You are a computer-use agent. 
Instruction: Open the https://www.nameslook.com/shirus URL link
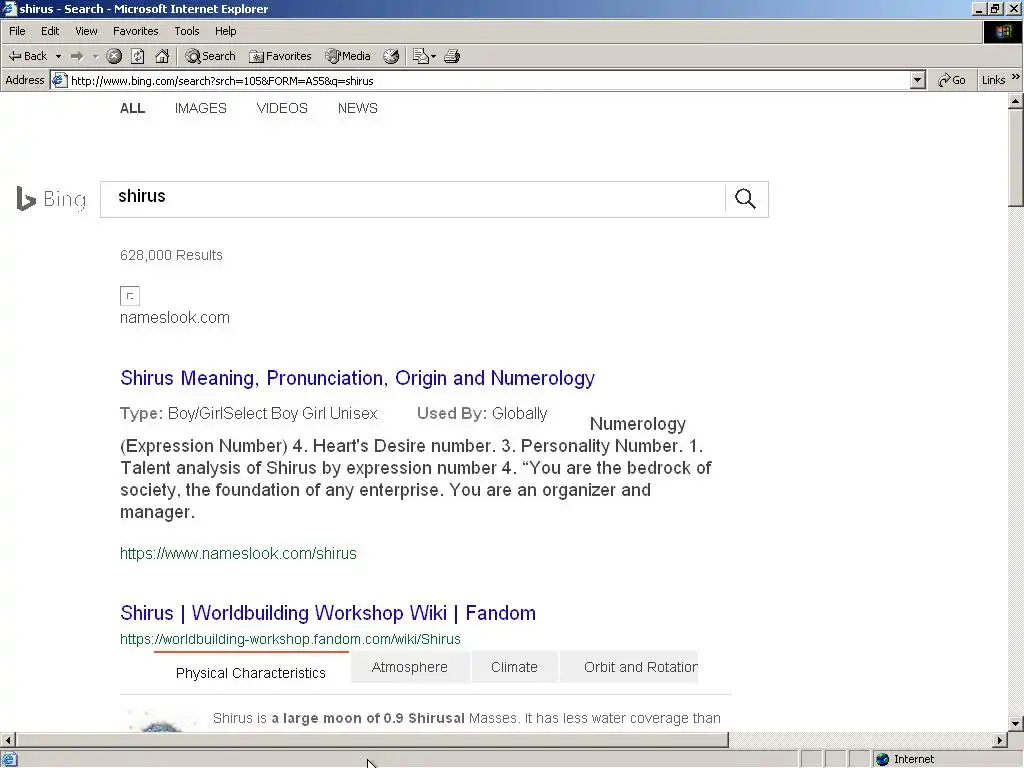238,554
